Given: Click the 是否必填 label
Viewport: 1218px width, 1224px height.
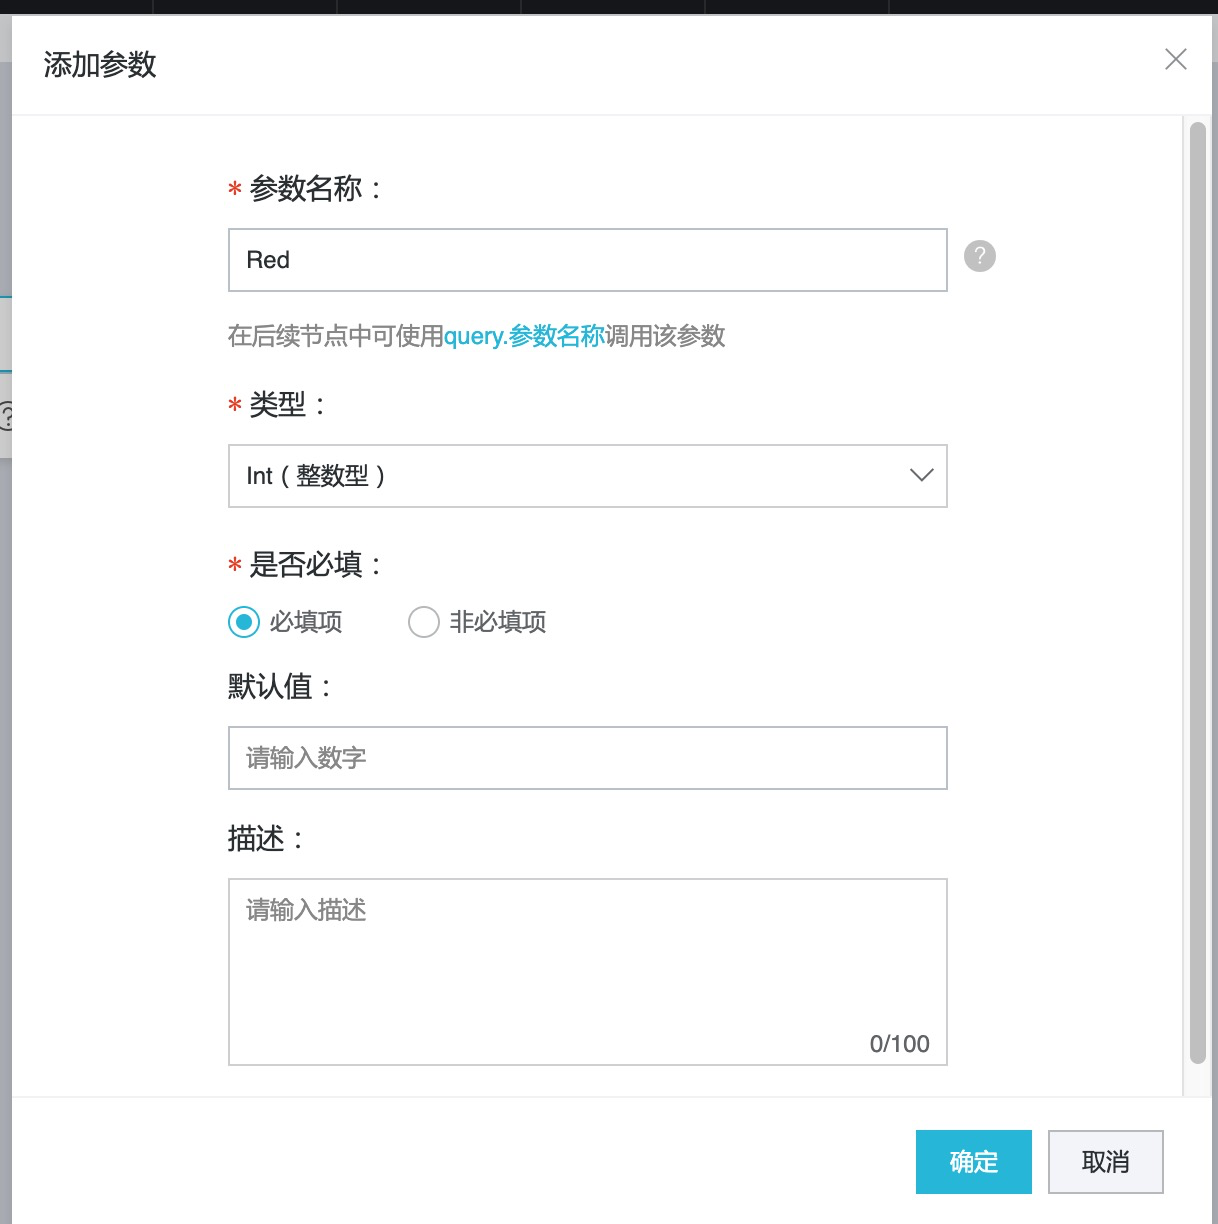Looking at the screenshot, I should click(x=306, y=565).
